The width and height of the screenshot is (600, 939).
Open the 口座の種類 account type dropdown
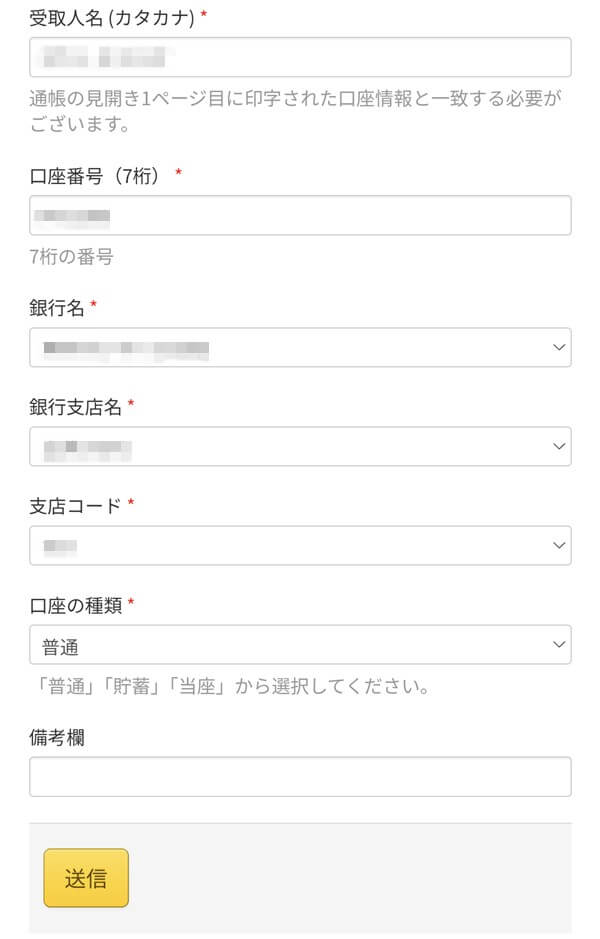click(x=300, y=644)
